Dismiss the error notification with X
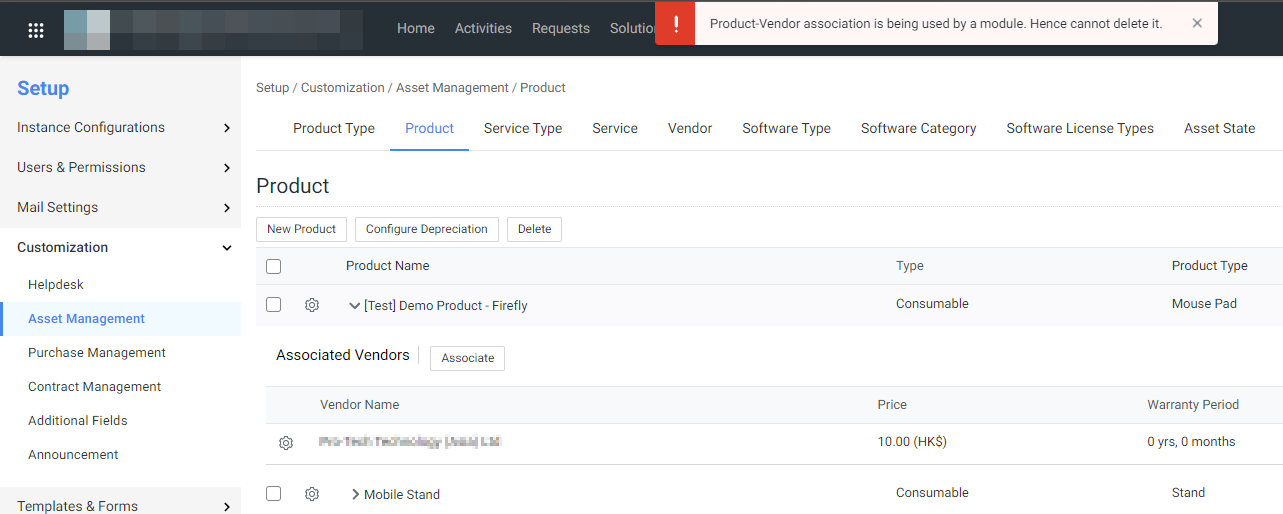This screenshot has height=514, width=1283. coord(1197,23)
